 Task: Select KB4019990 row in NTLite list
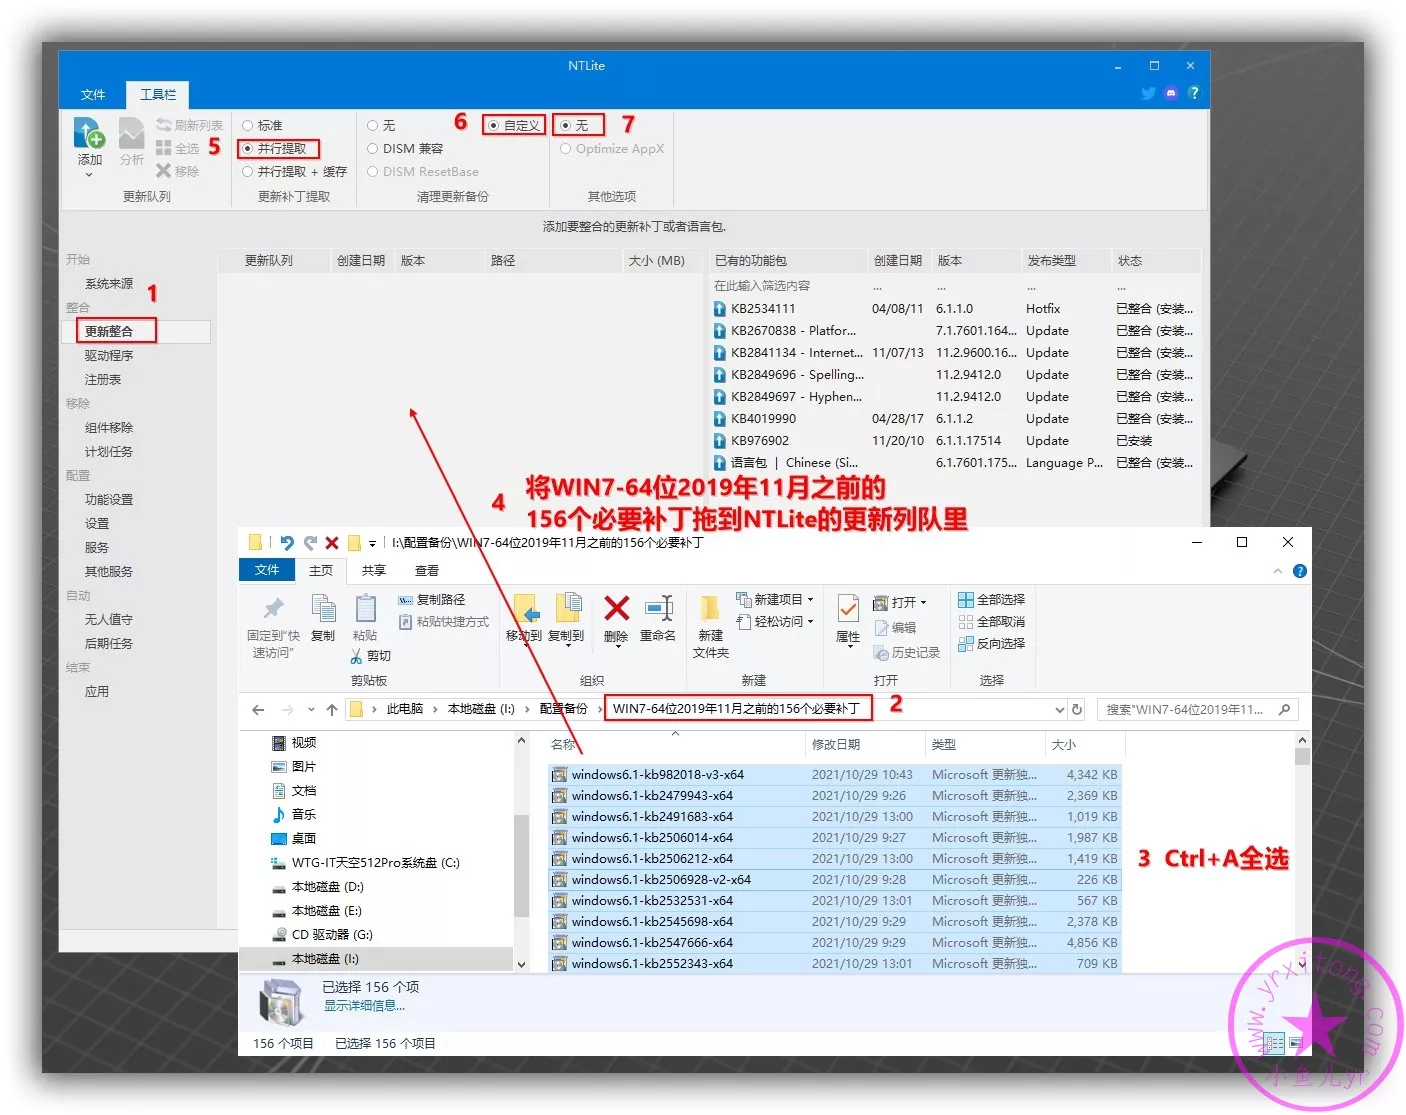click(955, 418)
